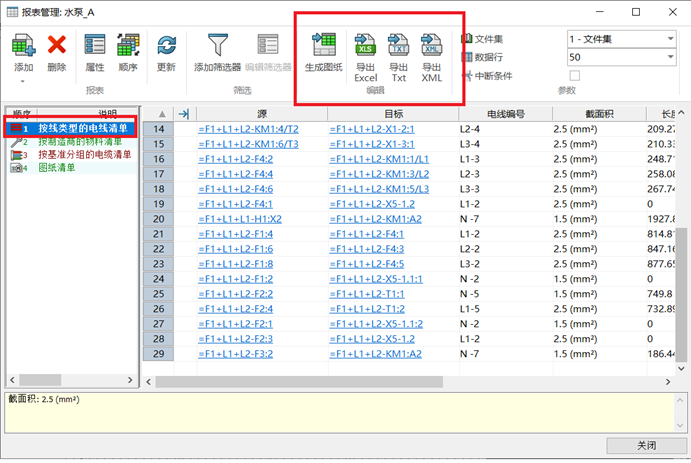Image resolution: width=691 pixels, height=463 pixels.
Task: Maximize the 报表管理 window
Action: (x=636, y=12)
